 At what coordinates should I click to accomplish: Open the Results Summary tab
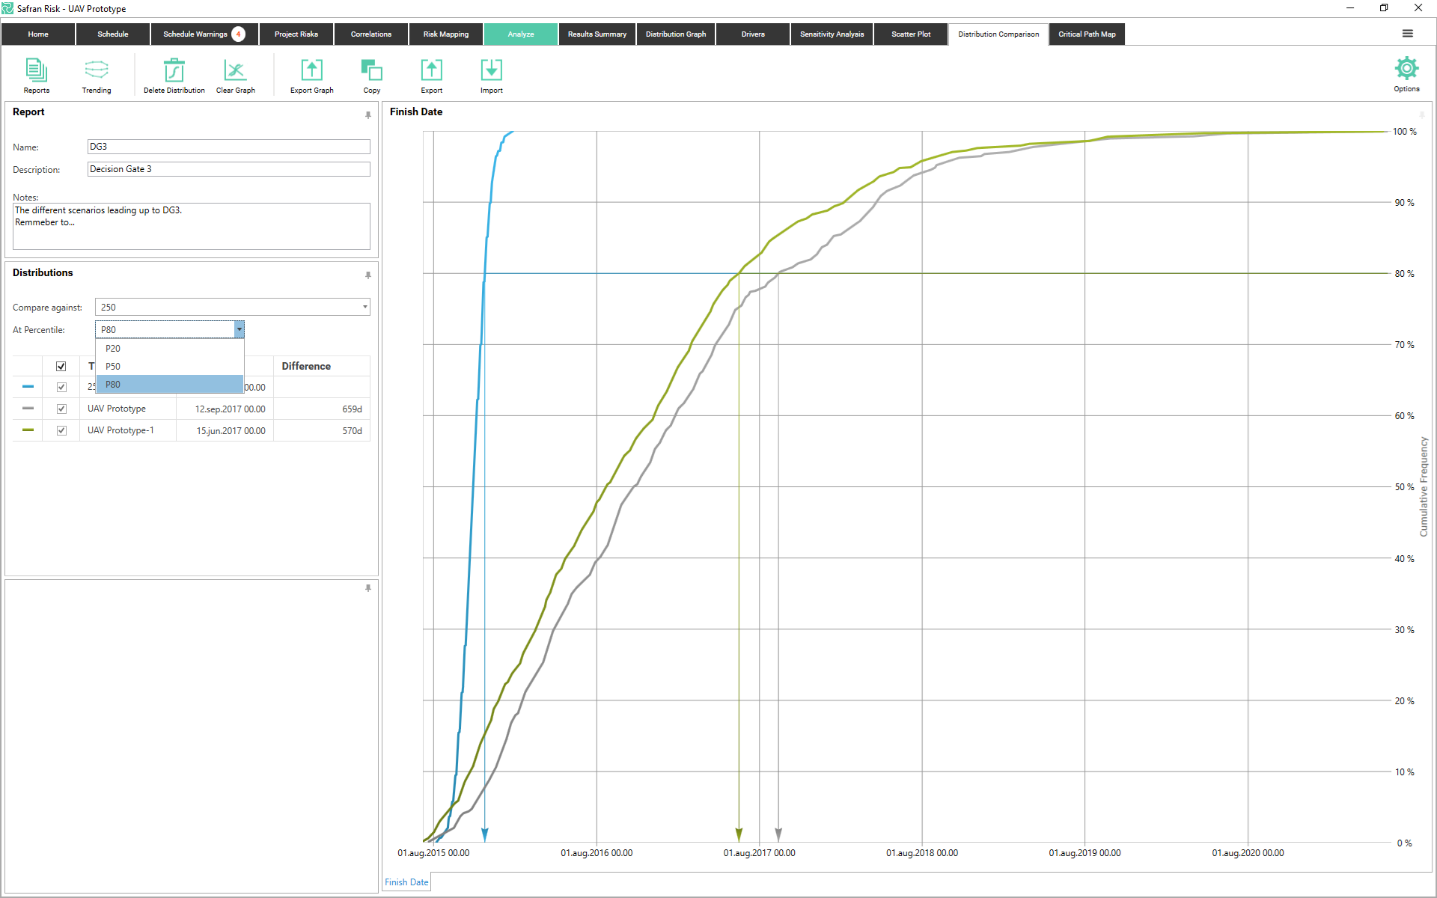tap(597, 34)
